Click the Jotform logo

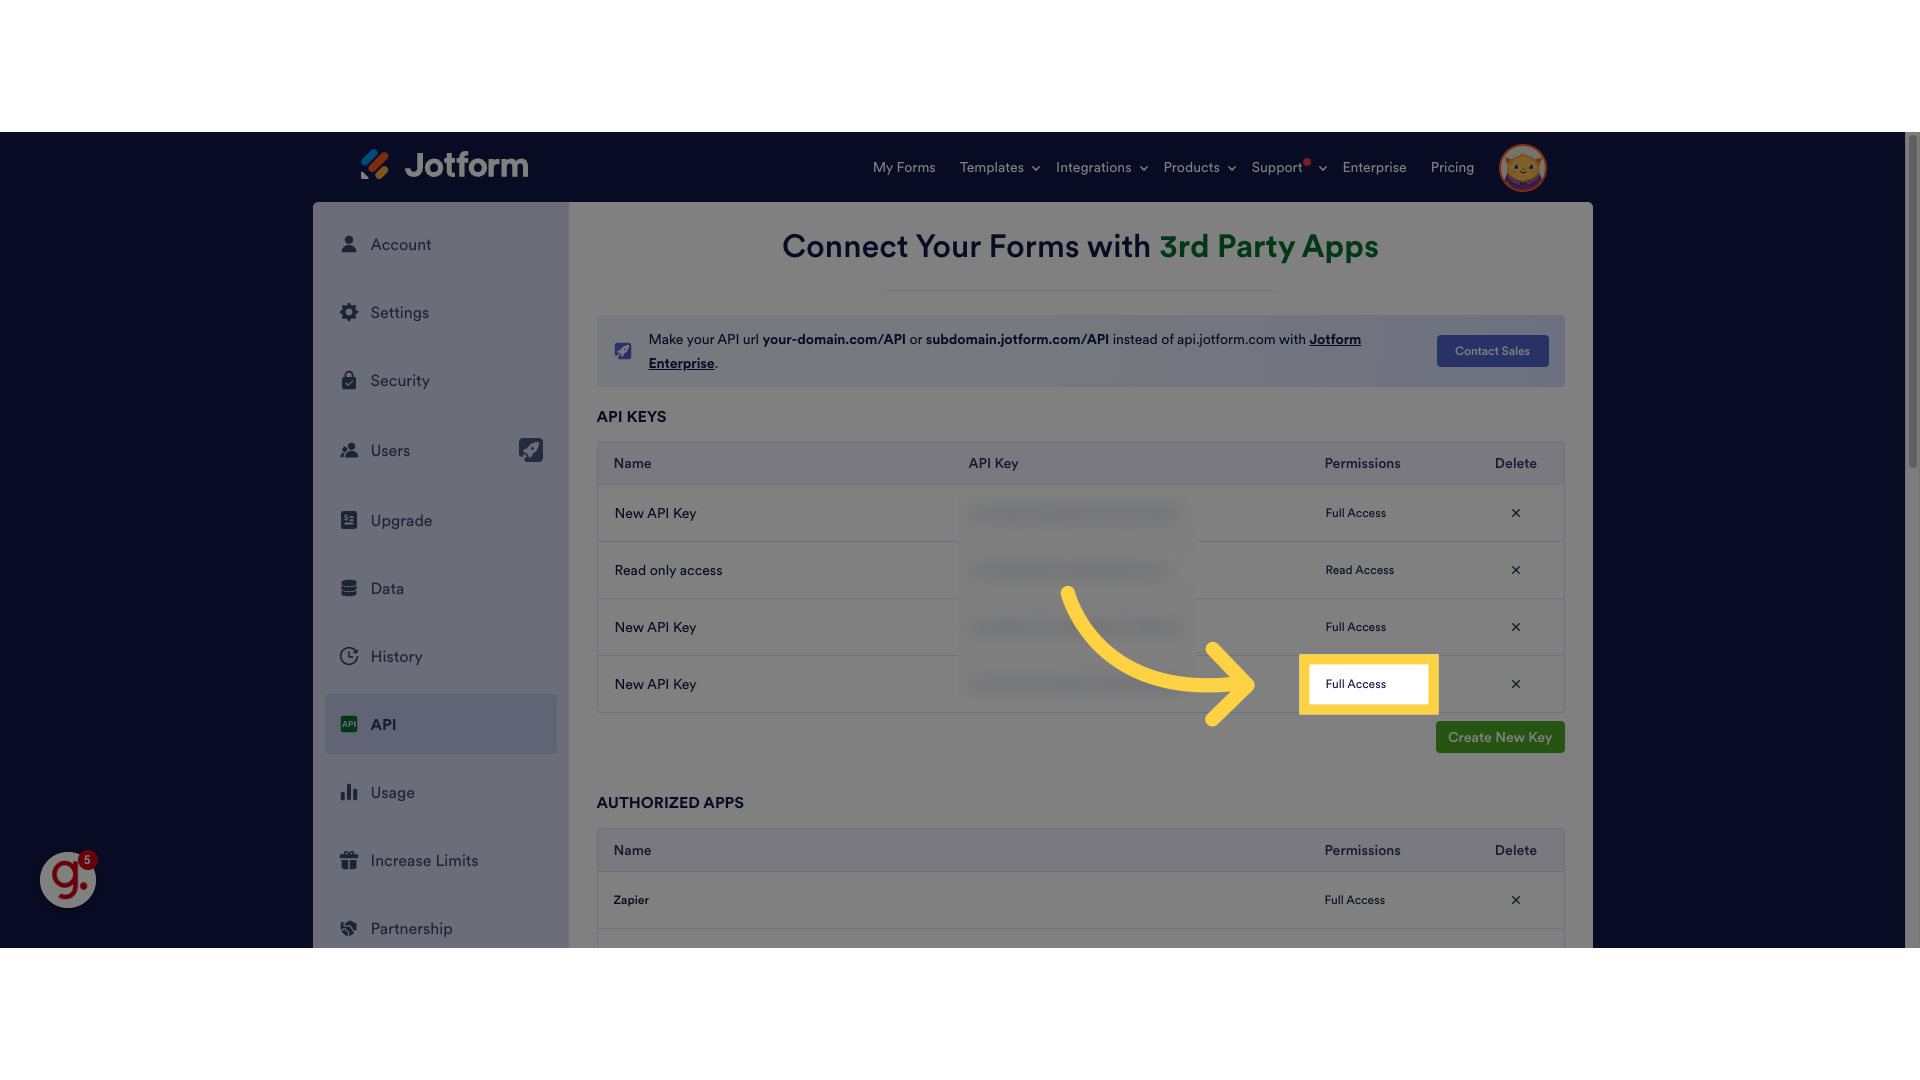[x=443, y=165]
